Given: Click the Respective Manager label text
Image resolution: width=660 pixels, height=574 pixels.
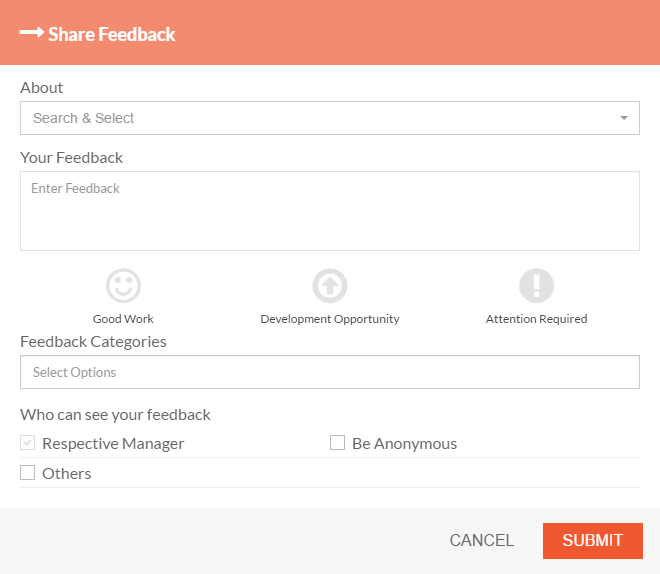Looking at the screenshot, I should click(x=113, y=444).
